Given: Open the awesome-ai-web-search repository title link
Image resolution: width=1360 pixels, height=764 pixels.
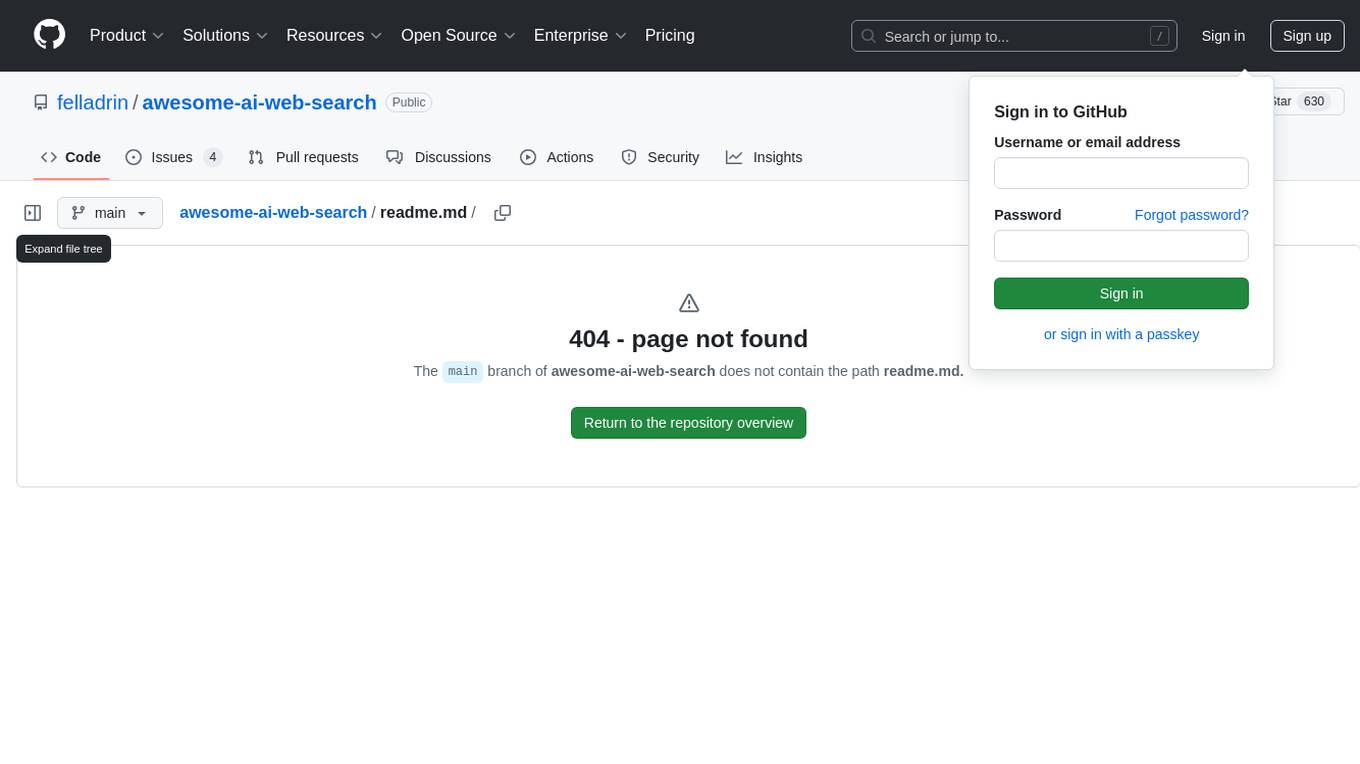Looking at the screenshot, I should tap(259, 102).
